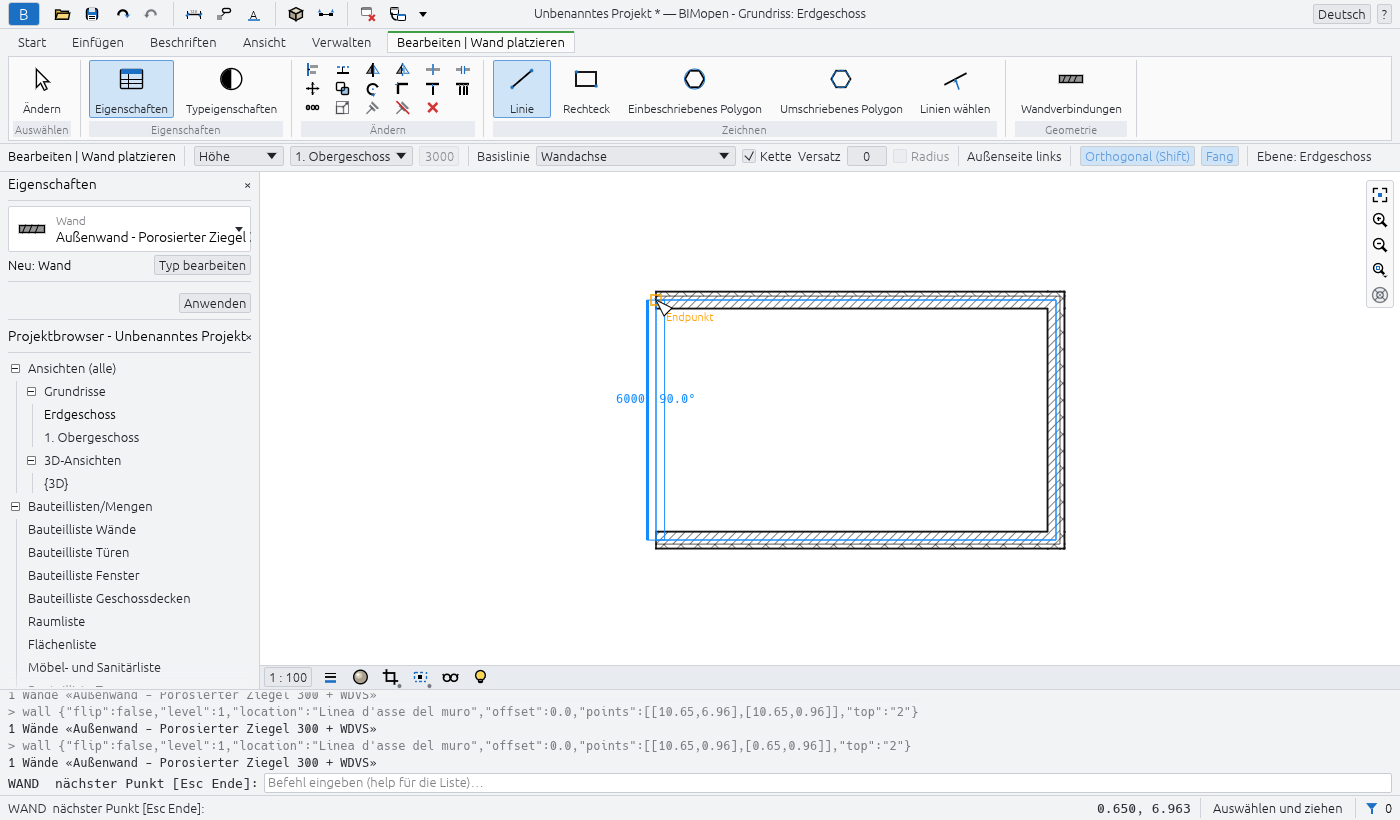Click the crop region icon in view bar
Image resolution: width=1400 pixels, height=820 pixels.
[391, 677]
